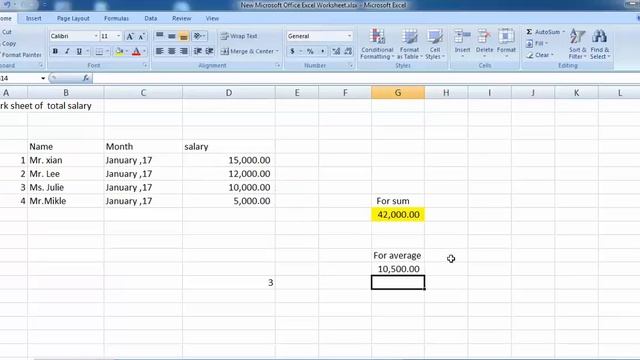Select the cell showing 10,500.00
Image resolution: width=640 pixels, height=360 pixels.
click(398, 269)
